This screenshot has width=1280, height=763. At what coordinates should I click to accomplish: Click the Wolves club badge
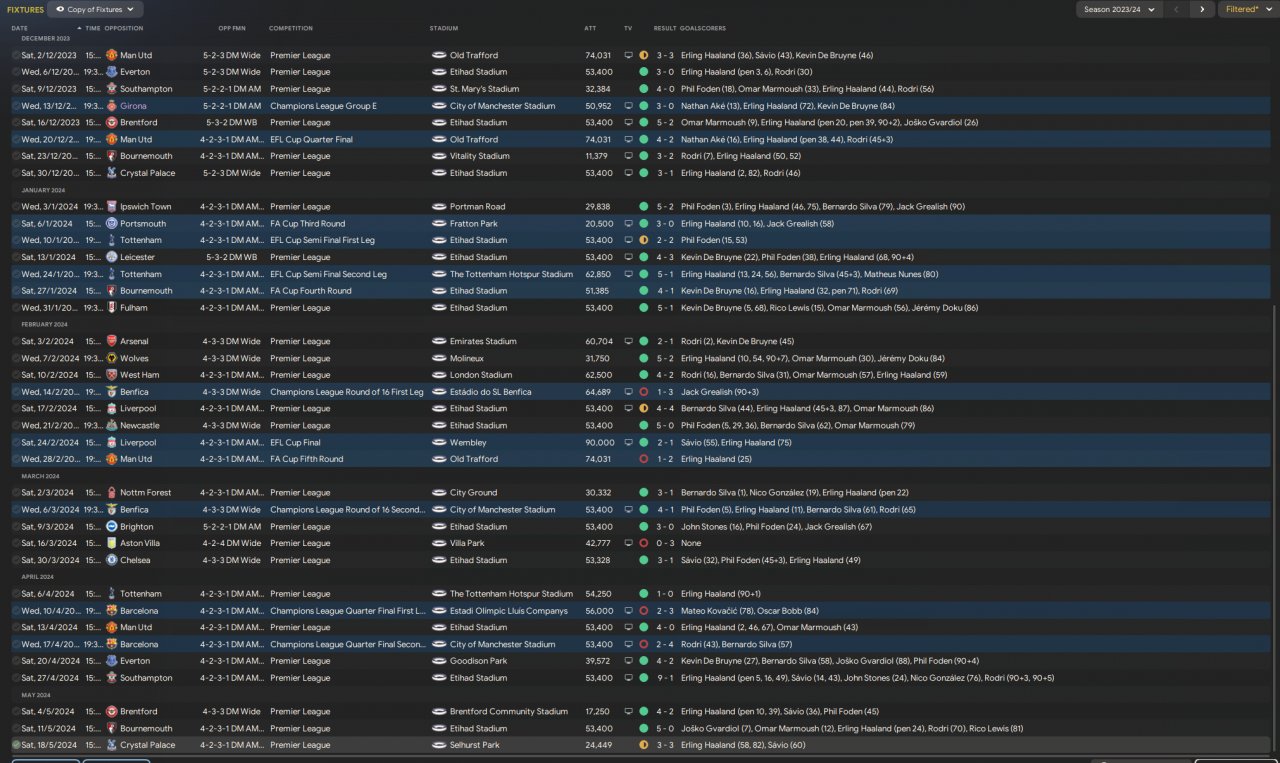[x=112, y=358]
